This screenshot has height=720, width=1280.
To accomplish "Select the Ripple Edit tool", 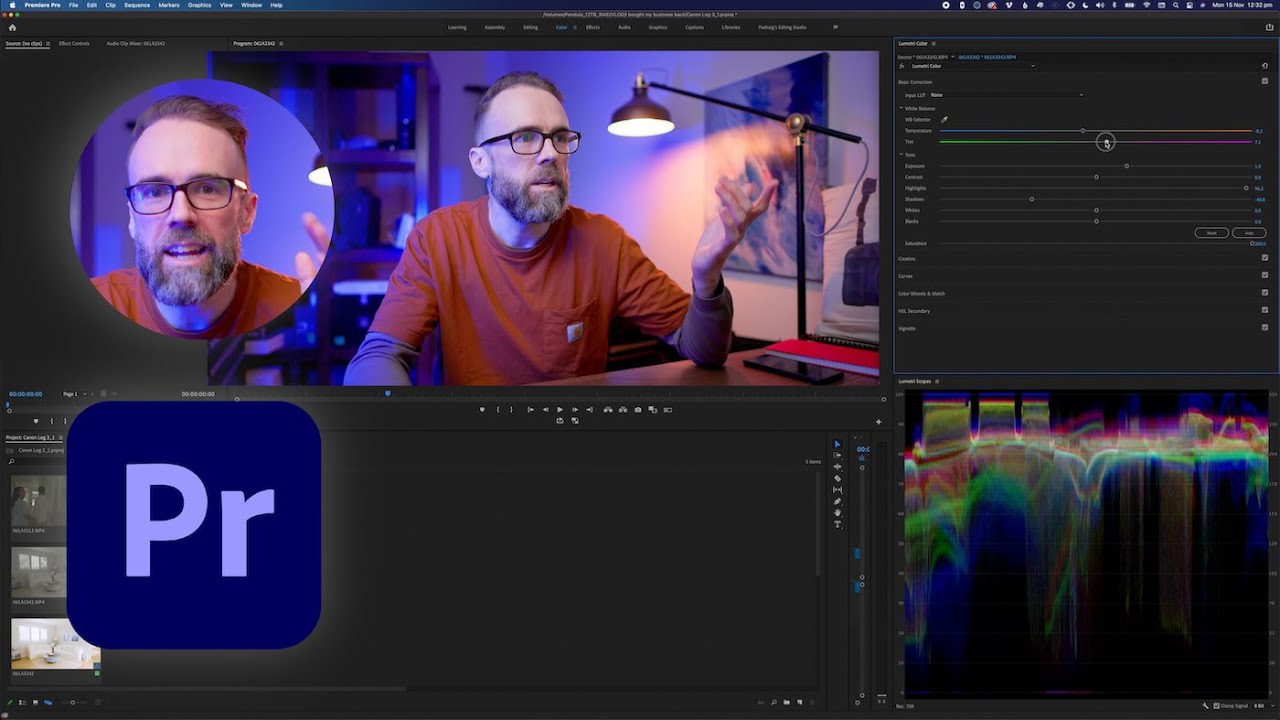I will (x=838, y=467).
